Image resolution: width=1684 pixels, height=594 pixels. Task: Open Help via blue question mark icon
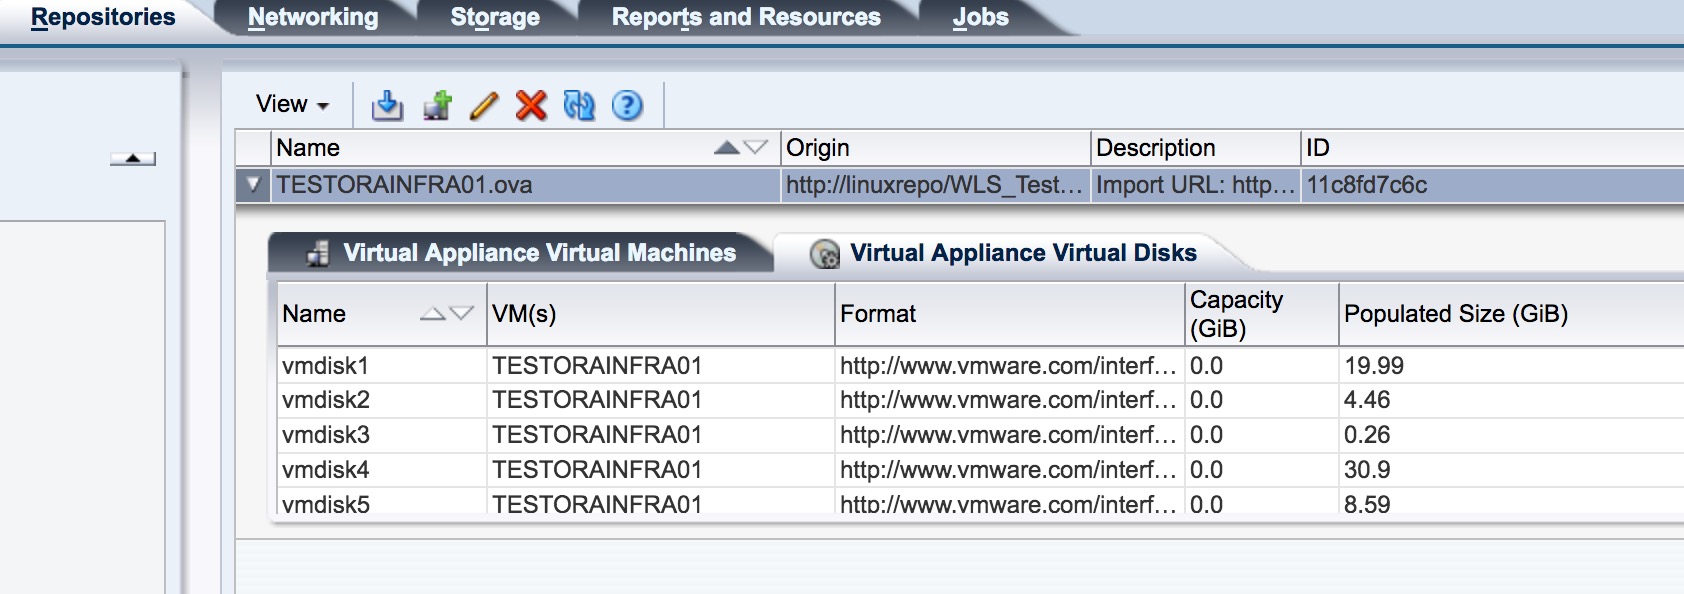pos(627,105)
